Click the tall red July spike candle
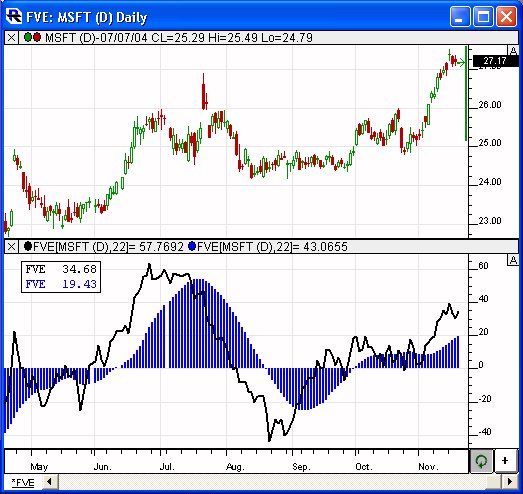The image size is (523, 494). (203, 92)
